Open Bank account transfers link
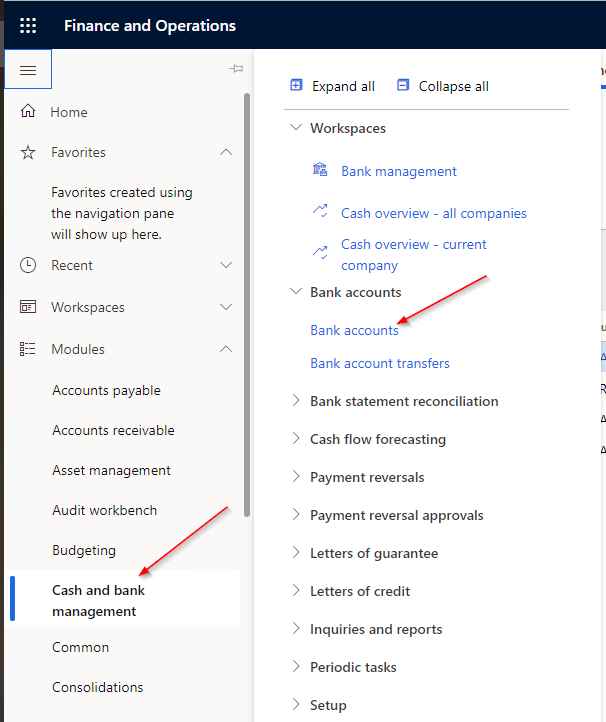This screenshot has height=722, width=606. [380, 363]
